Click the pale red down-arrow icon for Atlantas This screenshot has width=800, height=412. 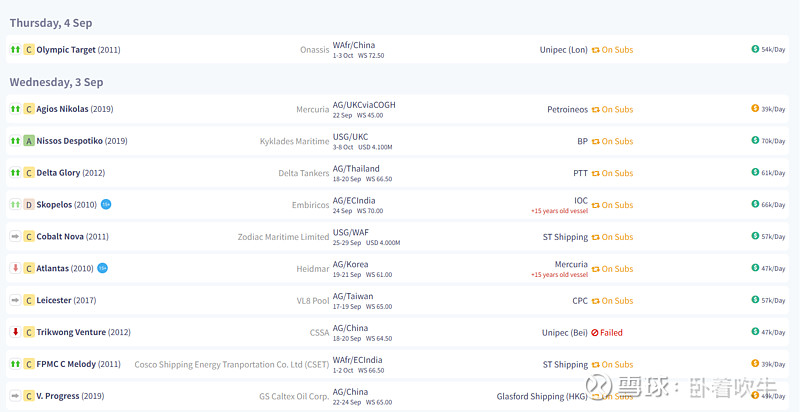(15, 268)
